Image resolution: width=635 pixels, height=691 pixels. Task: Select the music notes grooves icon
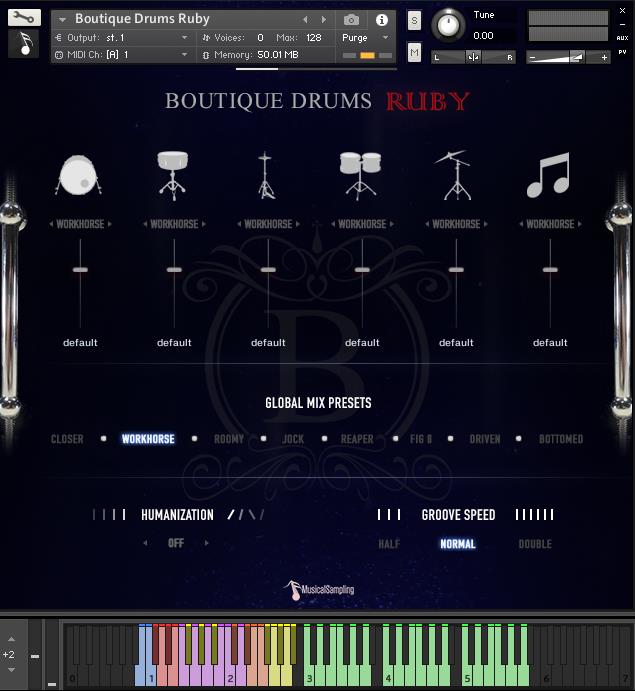pos(549,175)
